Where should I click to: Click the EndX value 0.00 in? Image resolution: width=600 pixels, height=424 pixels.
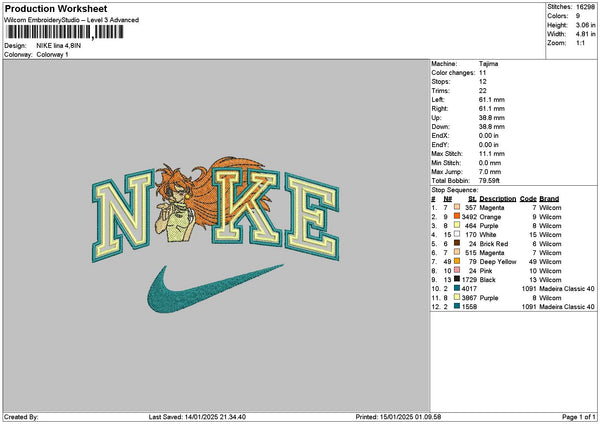(489, 136)
